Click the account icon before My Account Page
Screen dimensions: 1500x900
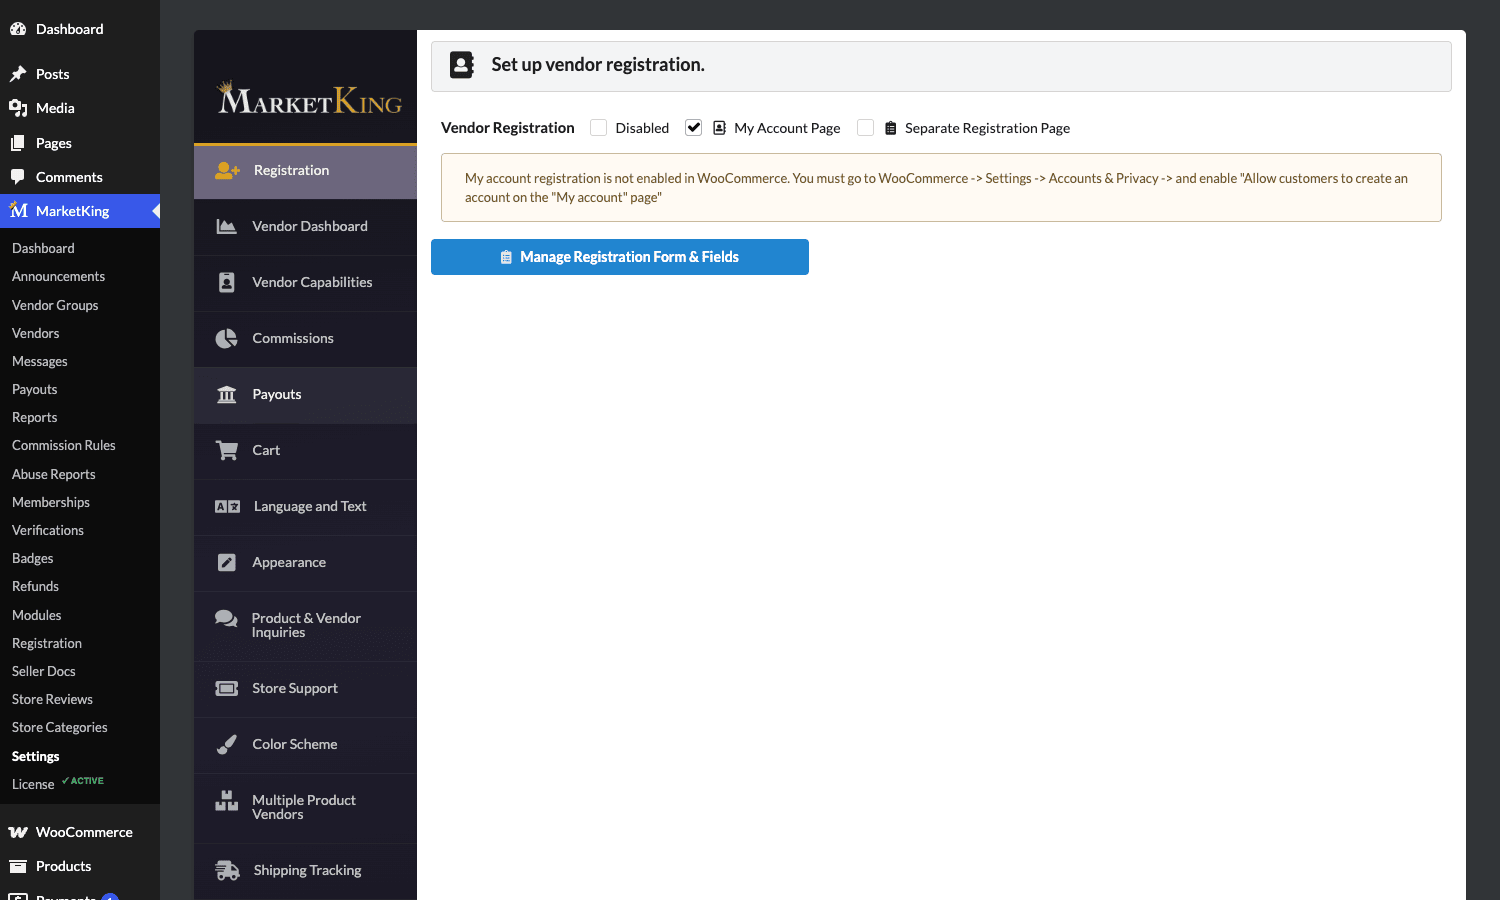719,128
